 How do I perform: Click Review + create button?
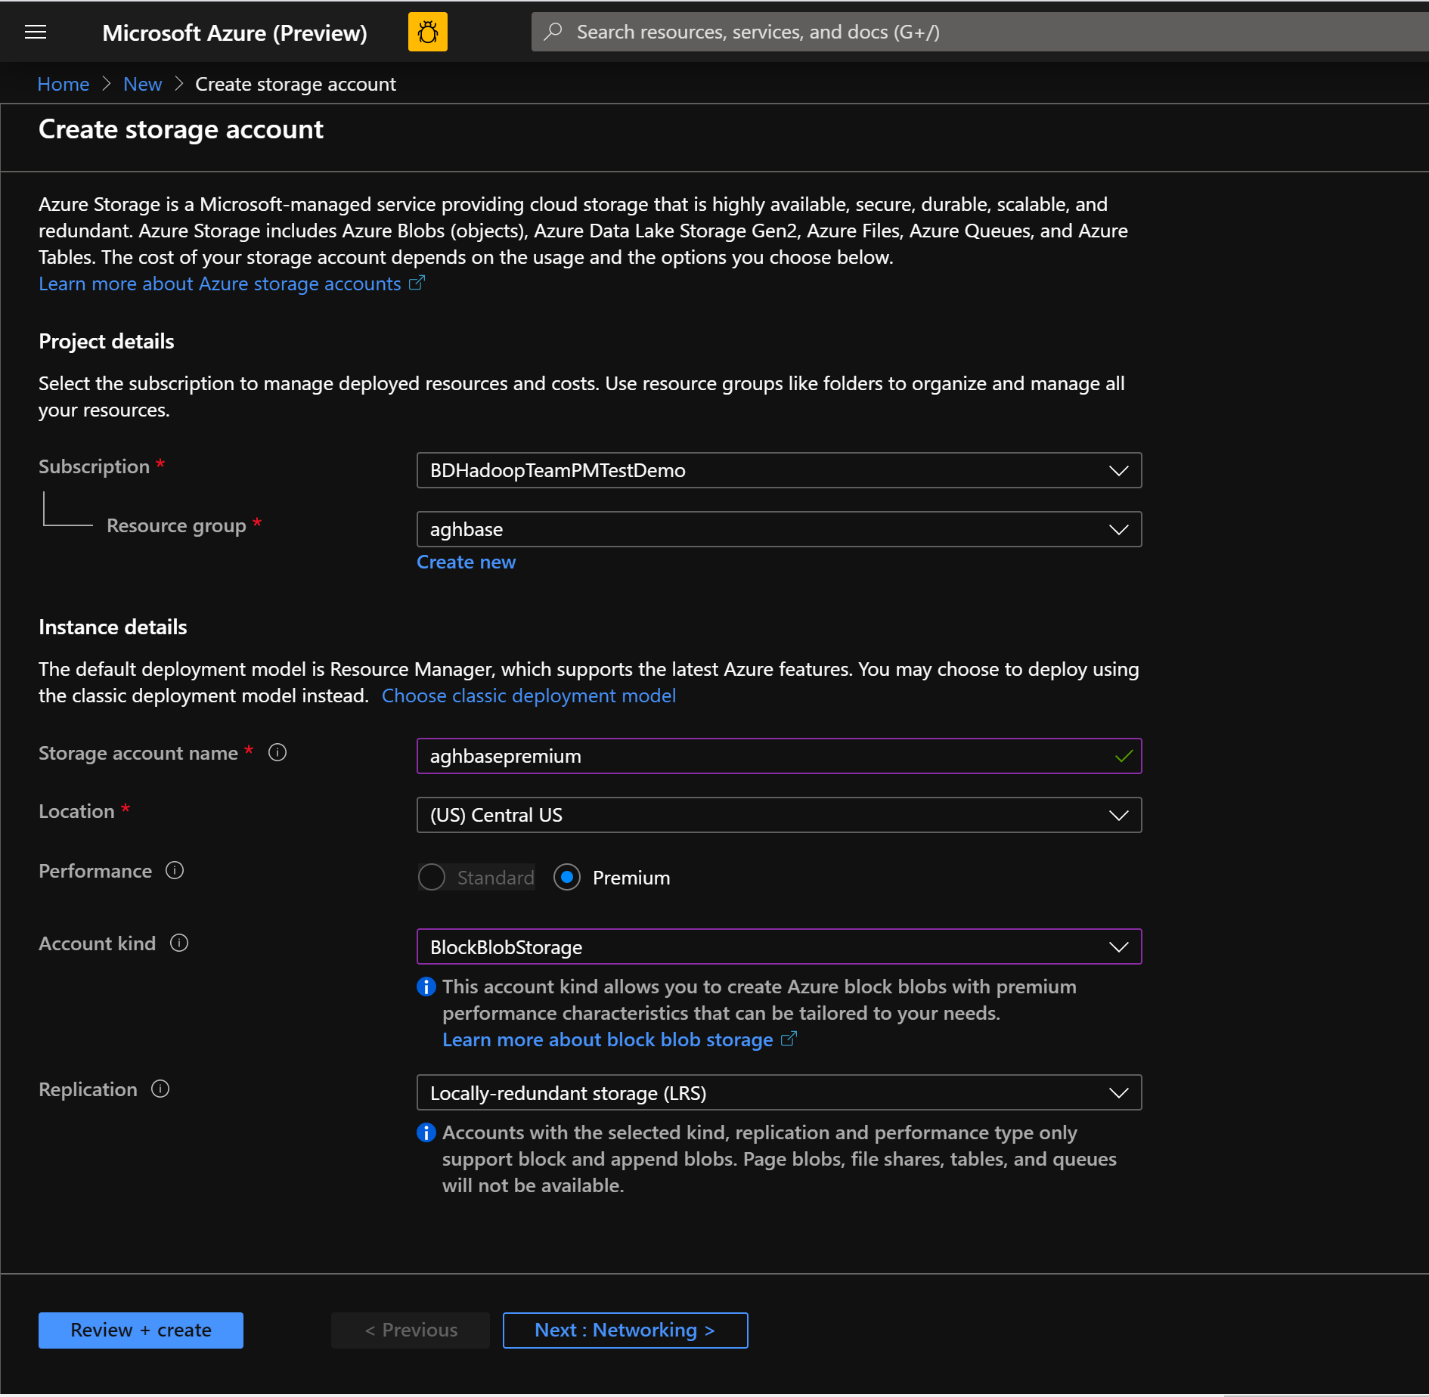[140, 1330]
